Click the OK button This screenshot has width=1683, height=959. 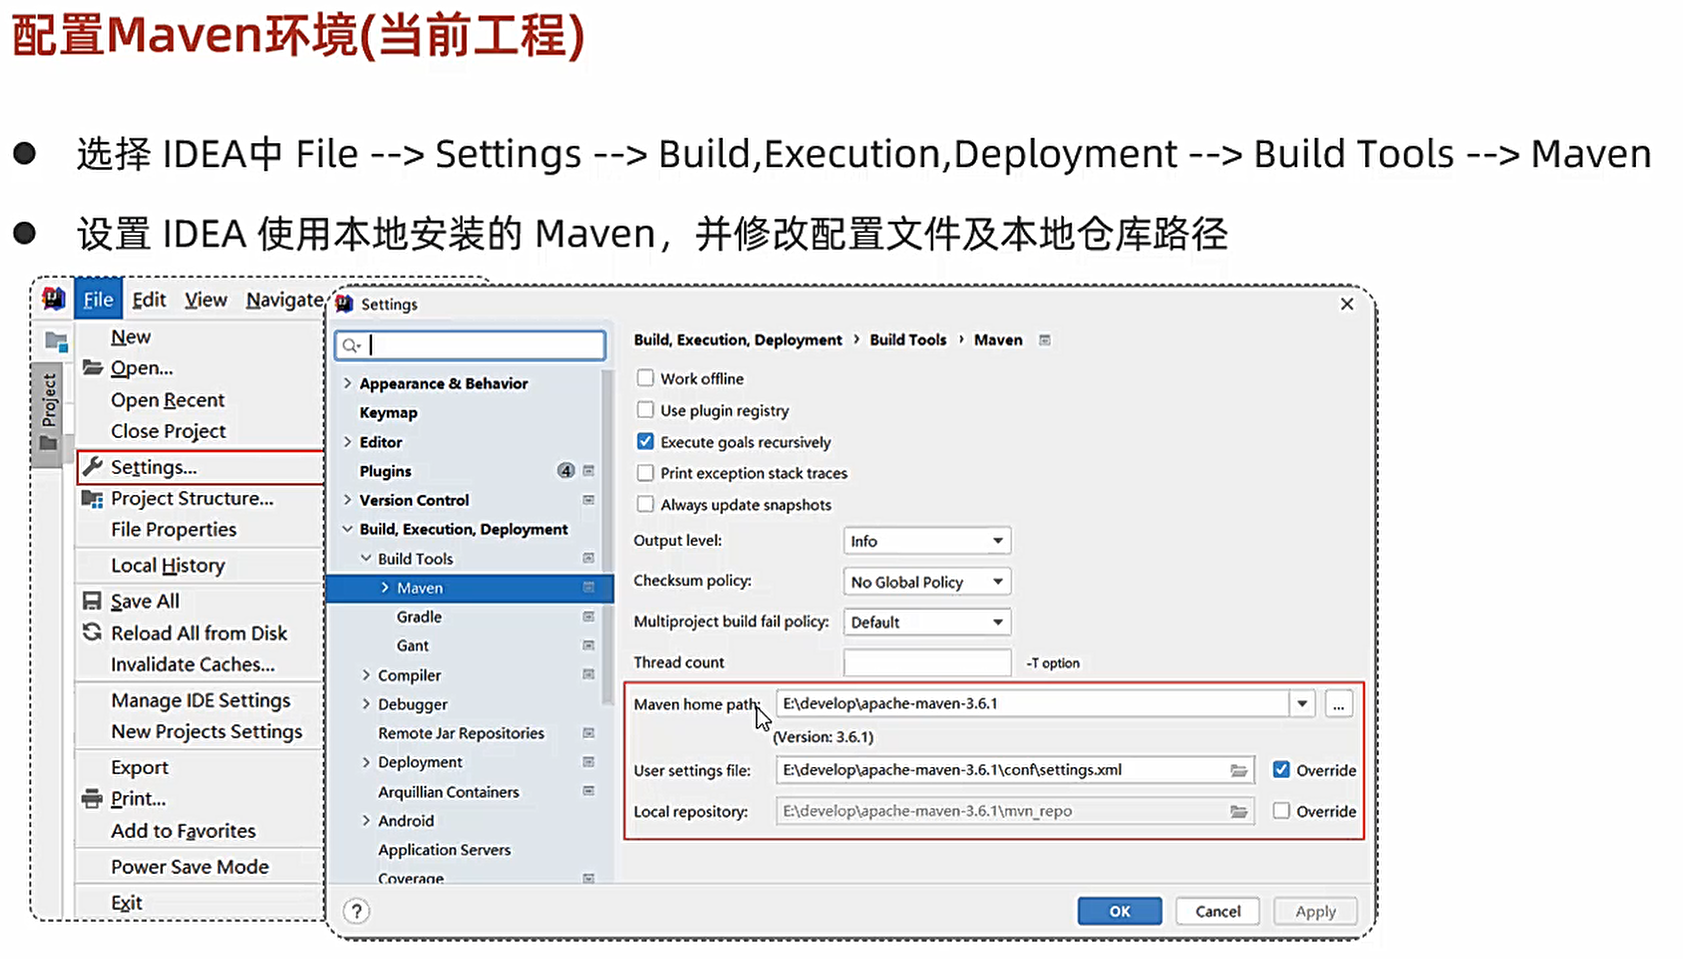(1120, 911)
